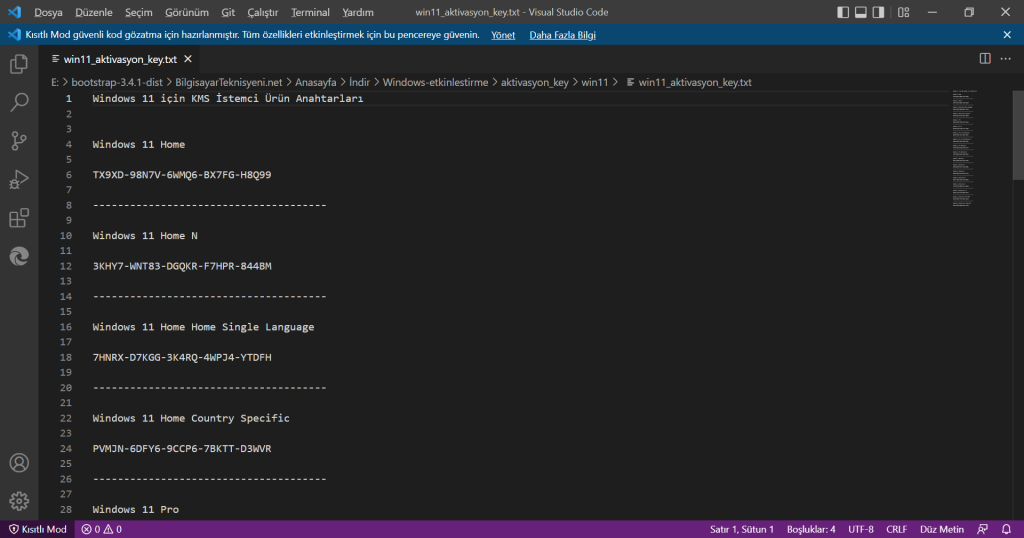Image resolution: width=1024 pixels, height=538 pixels.
Task: Click the Windows 11 Pro line
Action: tap(135, 510)
